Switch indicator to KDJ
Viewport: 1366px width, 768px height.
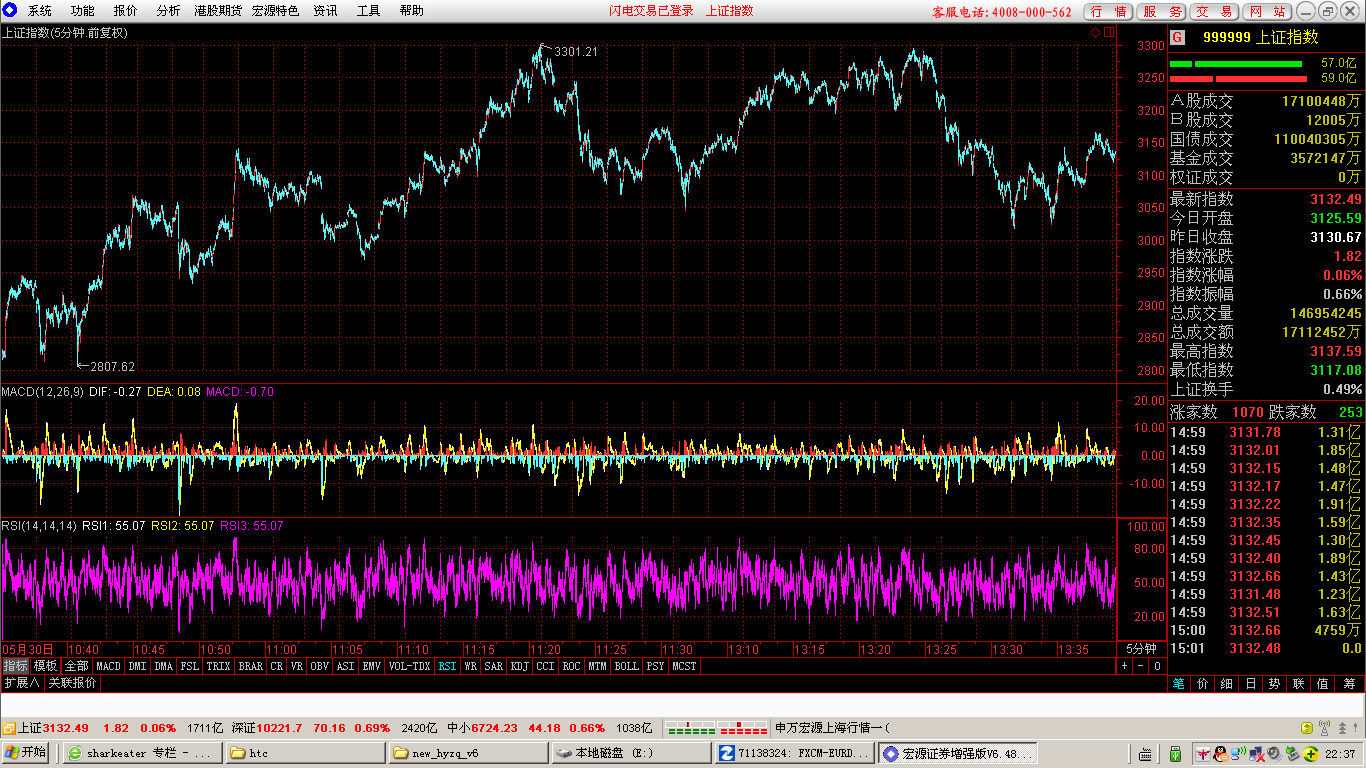pyautogui.click(x=519, y=666)
